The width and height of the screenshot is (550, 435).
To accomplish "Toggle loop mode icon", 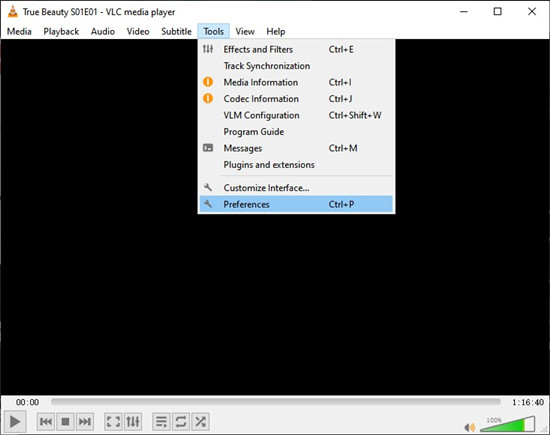I will click(x=181, y=421).
